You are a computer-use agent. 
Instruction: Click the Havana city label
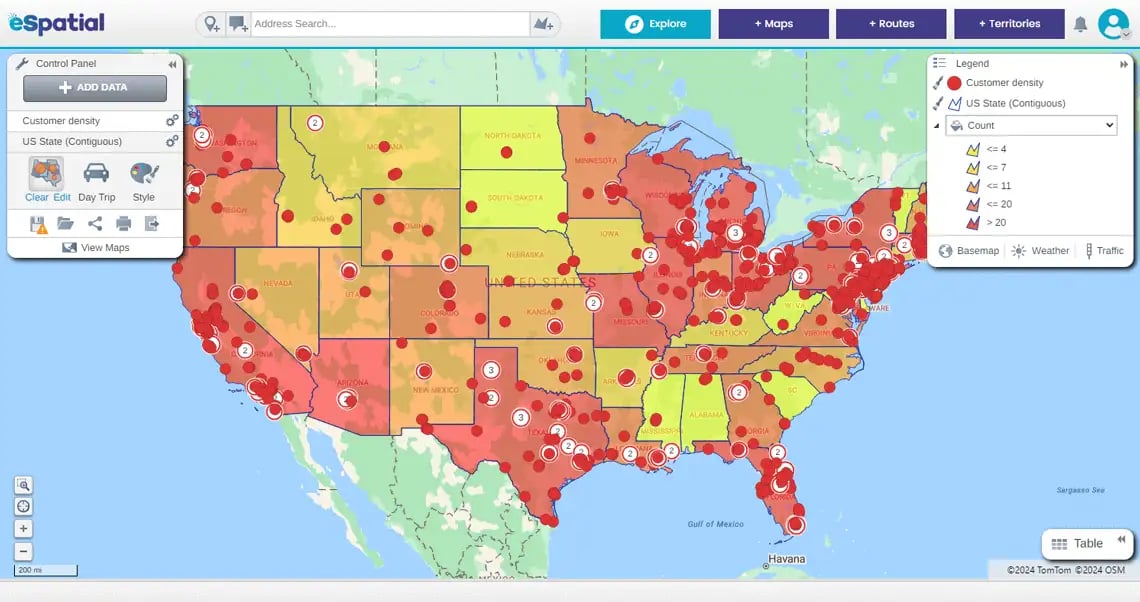click(x=787, y=559)
